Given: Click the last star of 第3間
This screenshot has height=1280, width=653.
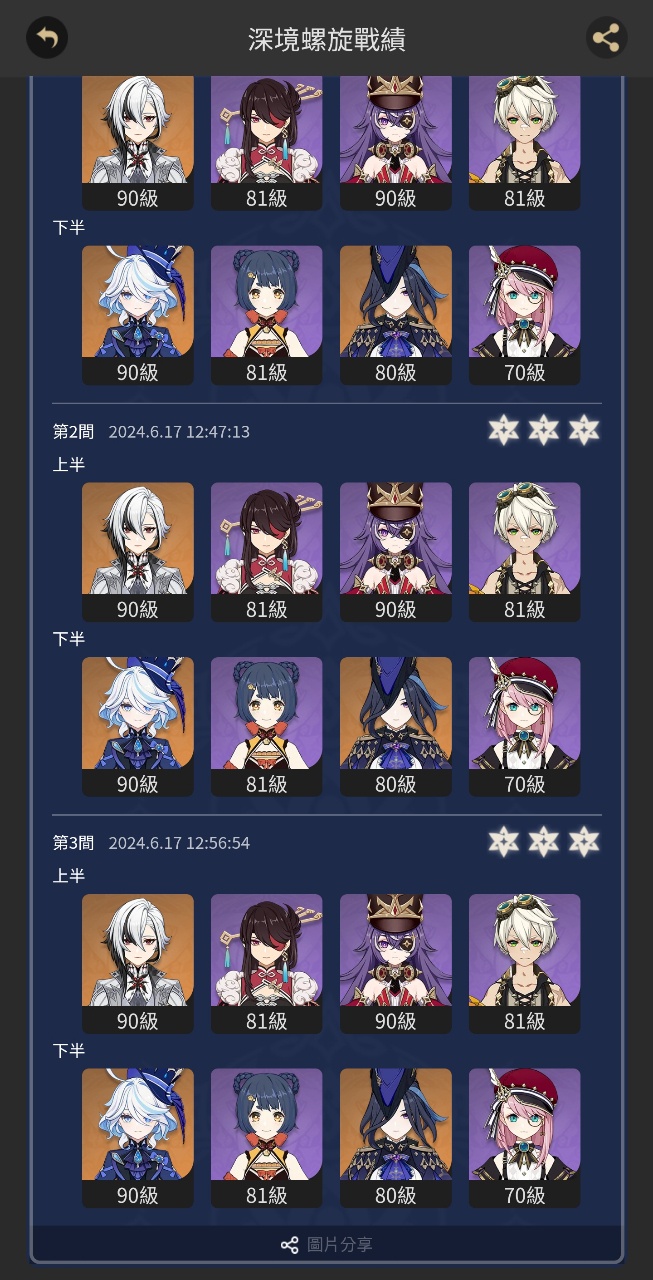Looking at the screenshot, I should click(x=583, y=842).
